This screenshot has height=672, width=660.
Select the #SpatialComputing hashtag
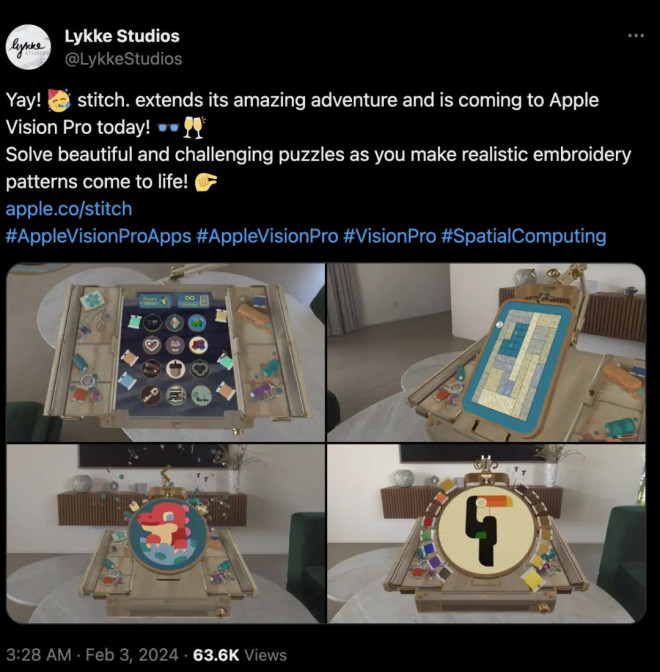[525, 236]
